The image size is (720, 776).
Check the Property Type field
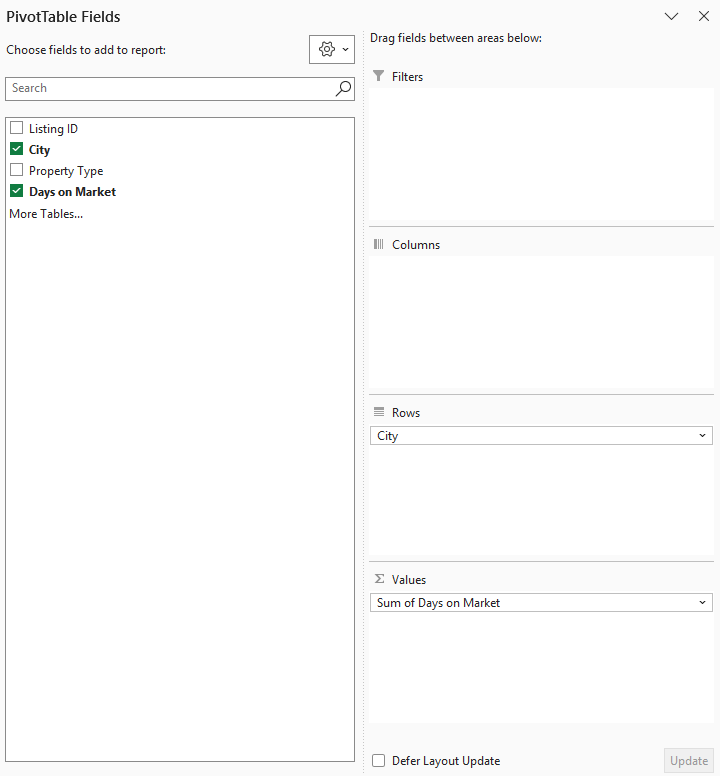[16, 170]
